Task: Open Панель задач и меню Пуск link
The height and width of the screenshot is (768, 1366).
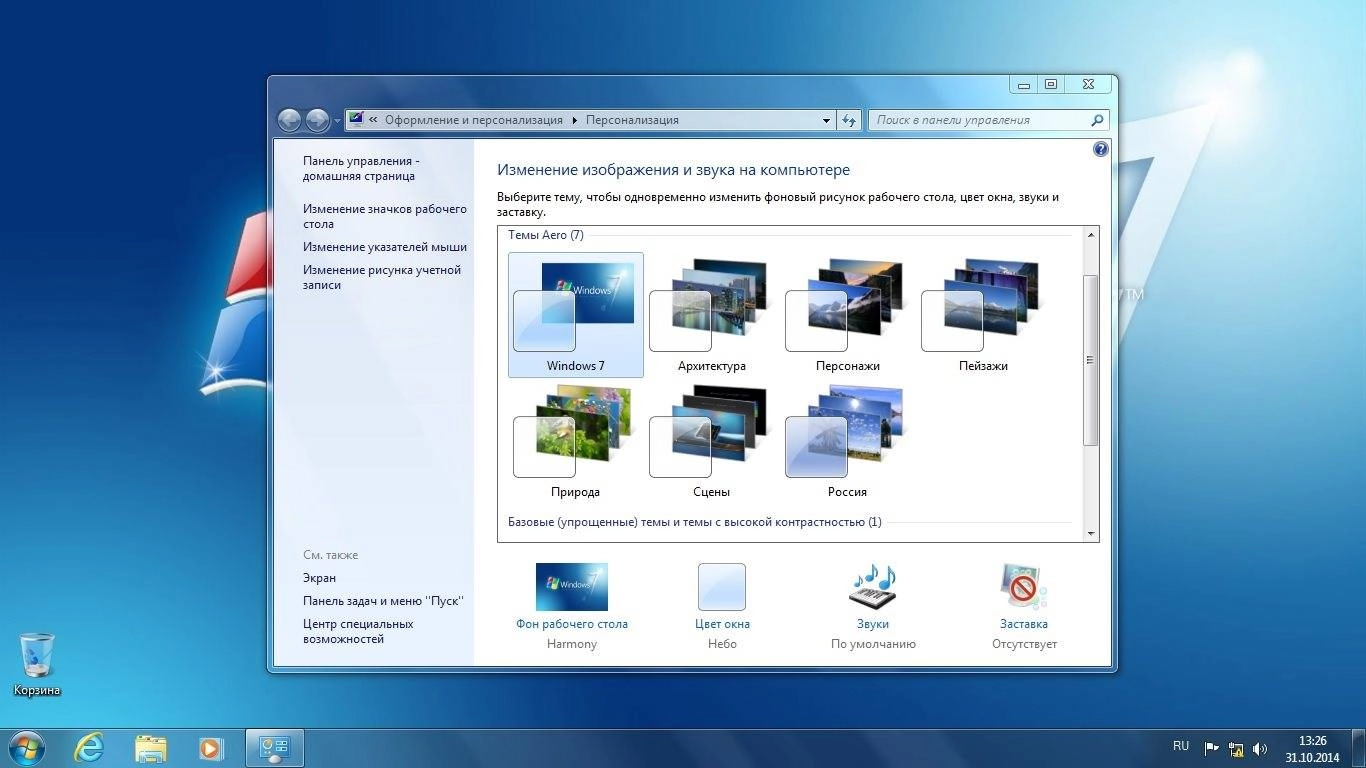Action: 383,601
